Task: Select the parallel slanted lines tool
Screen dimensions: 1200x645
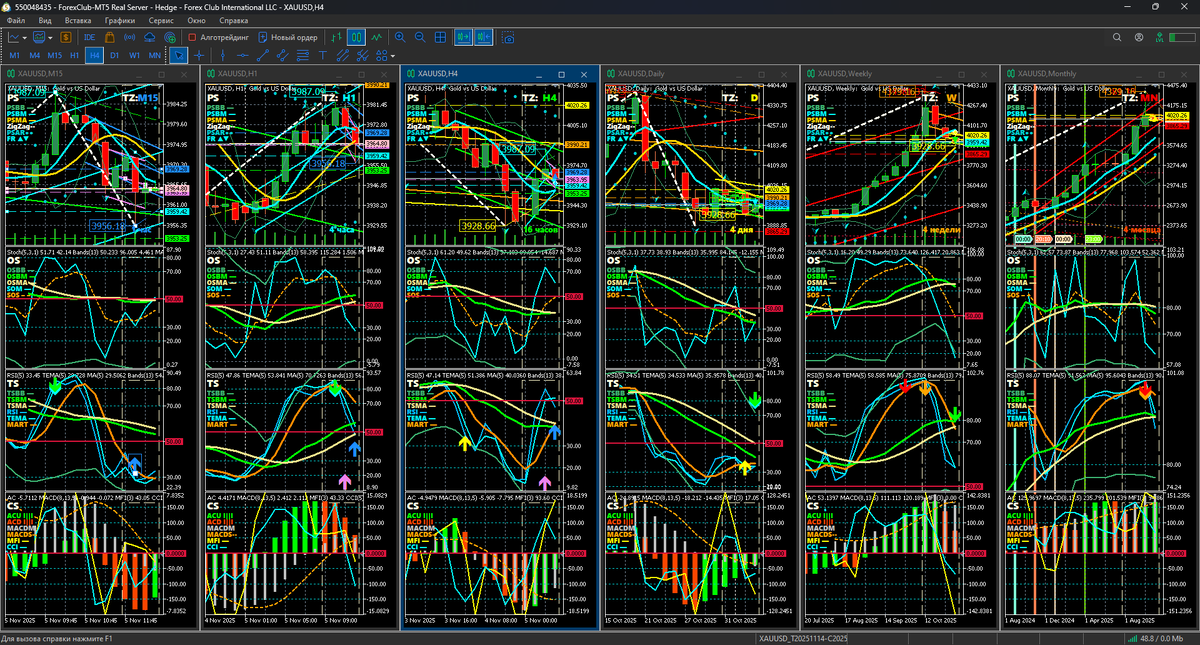Action: point(342,55)
